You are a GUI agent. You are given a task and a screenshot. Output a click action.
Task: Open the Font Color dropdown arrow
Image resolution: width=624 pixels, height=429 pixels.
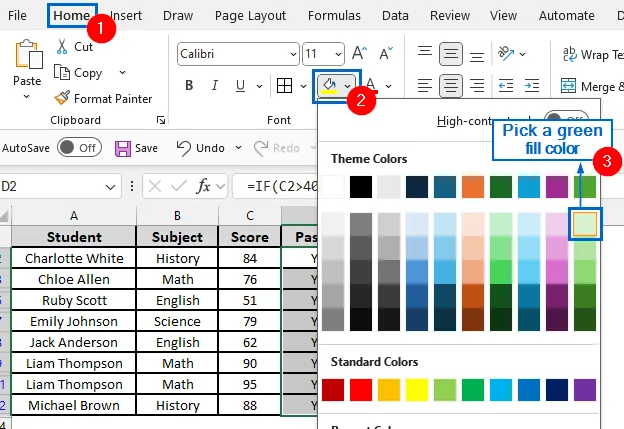click(x=388, y=86)
